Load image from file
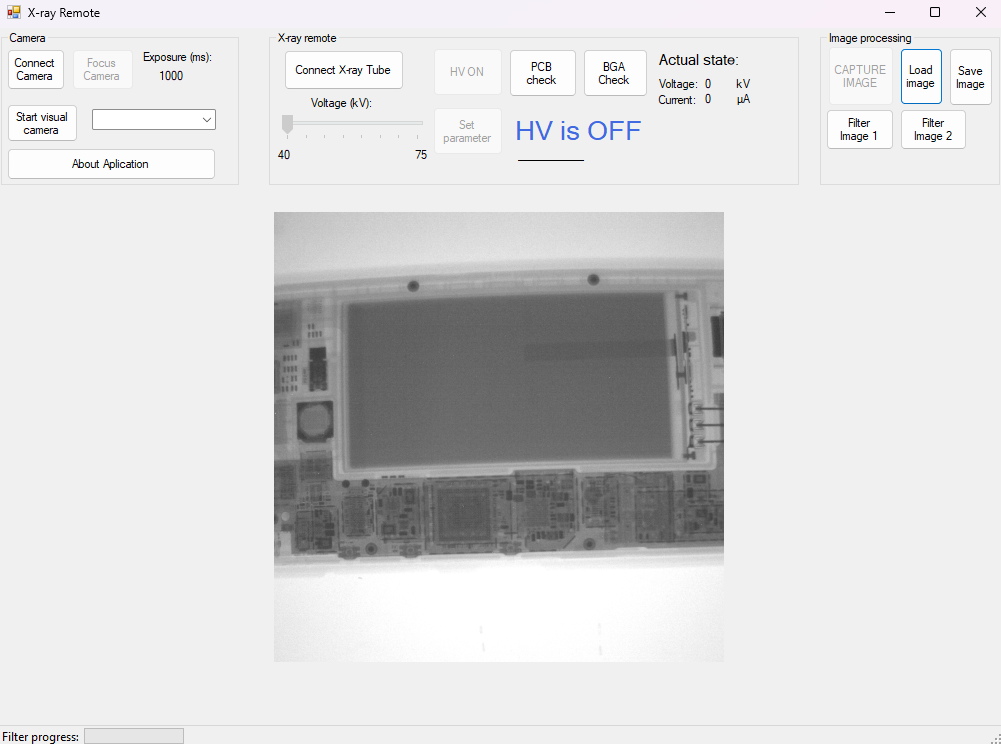Image resolution: width=1001 pixels, height=744 pixels. (x=921, y=77)
